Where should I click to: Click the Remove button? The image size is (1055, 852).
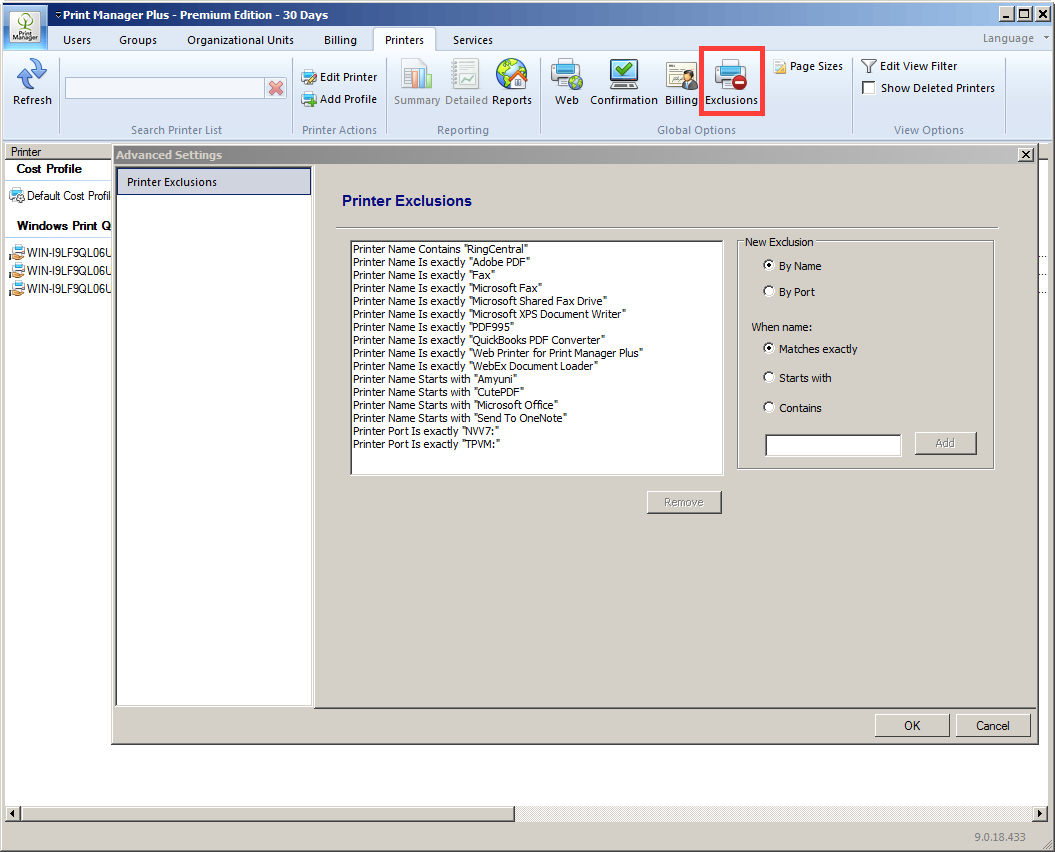[x=684, y=502]
